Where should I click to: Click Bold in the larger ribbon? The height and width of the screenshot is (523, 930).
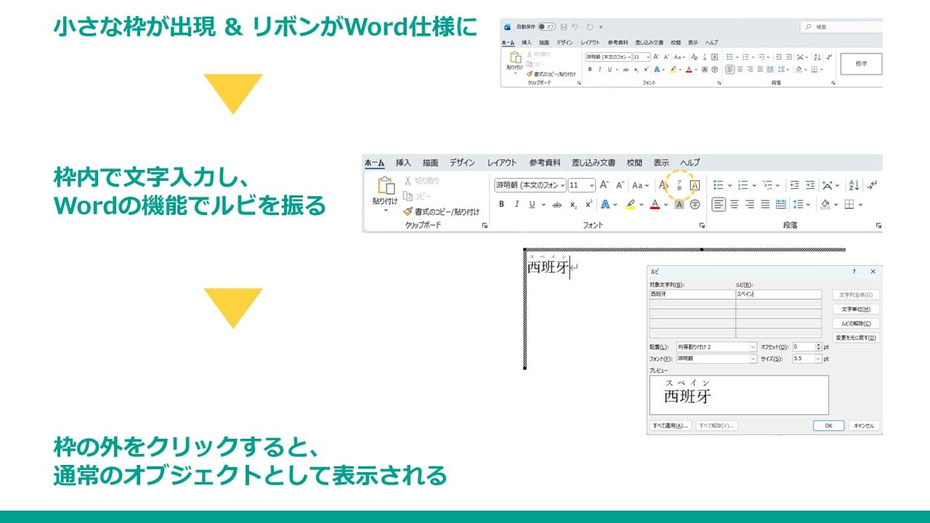[x=502, y=205]
